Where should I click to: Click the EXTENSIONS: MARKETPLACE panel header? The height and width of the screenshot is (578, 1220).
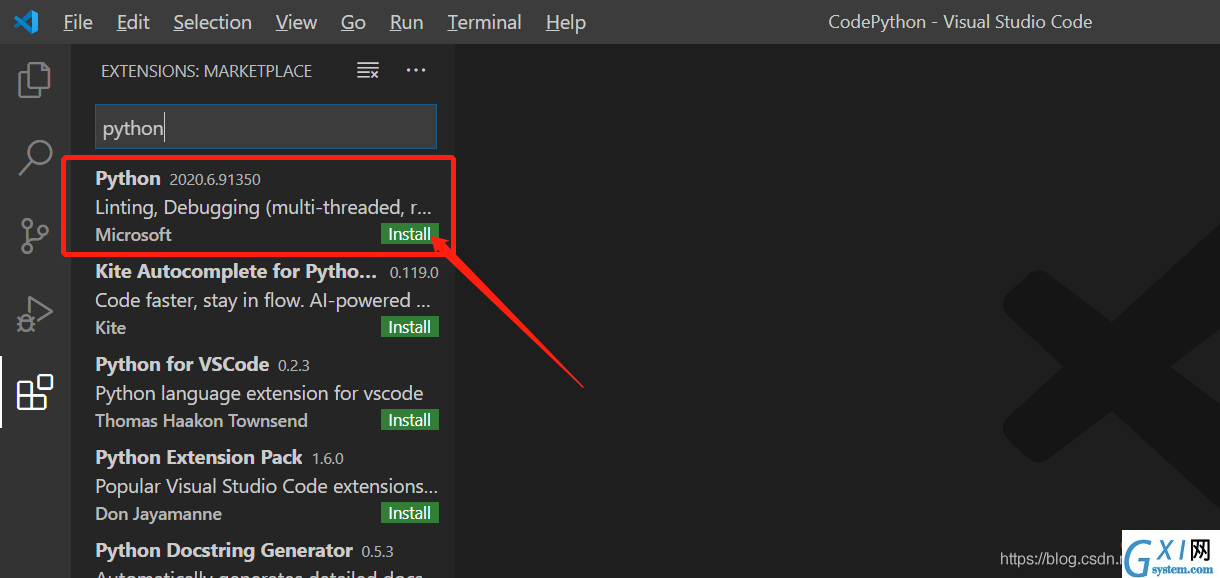click(x=206, y=71)
